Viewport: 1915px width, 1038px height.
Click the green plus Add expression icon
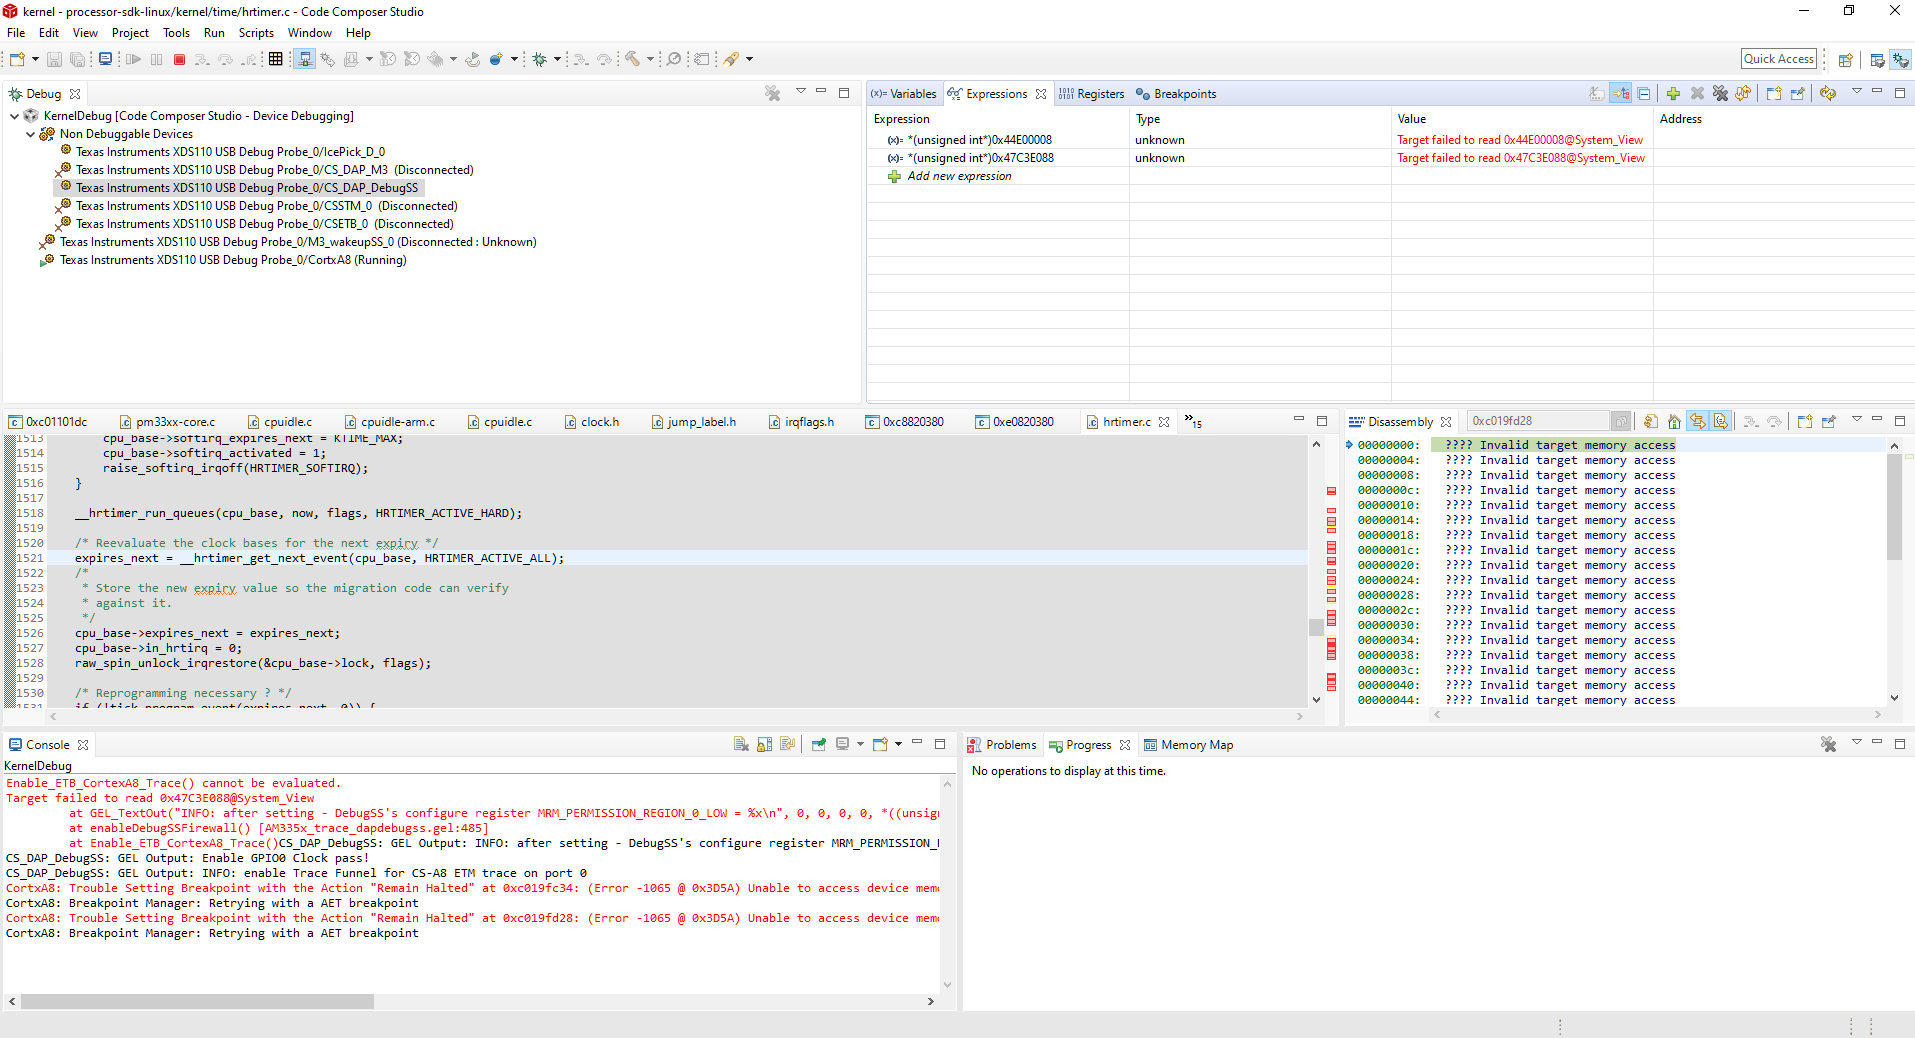click(1673, 94)
